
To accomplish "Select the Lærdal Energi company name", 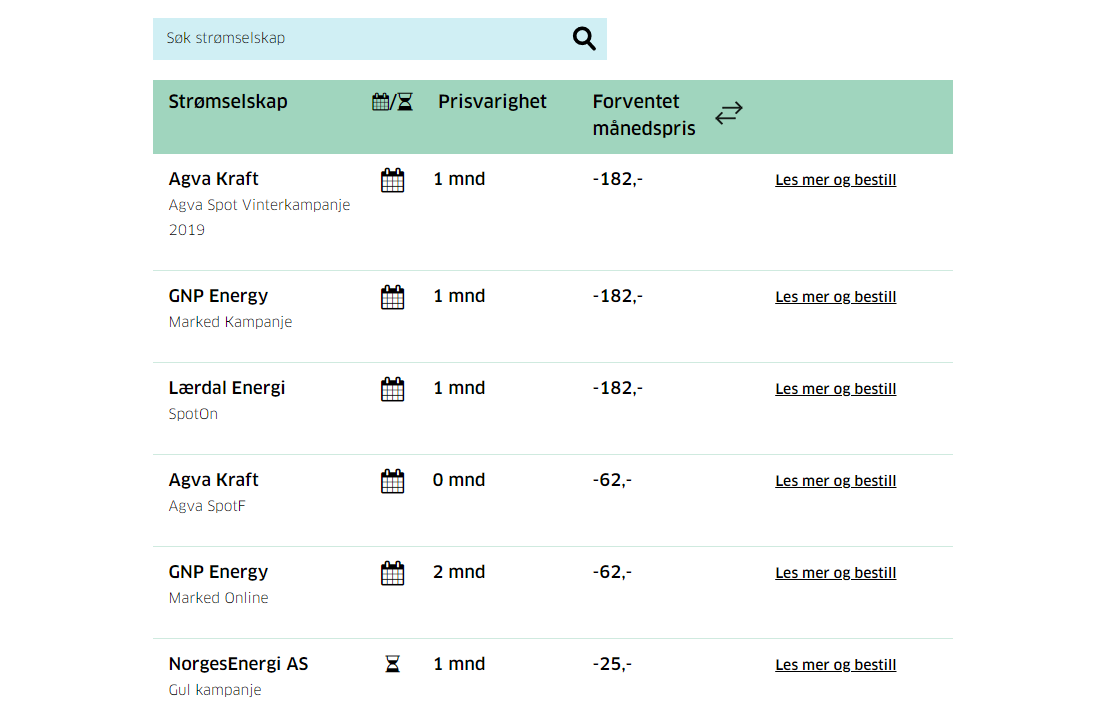I will pyautogui.click(x=227, y=388).
